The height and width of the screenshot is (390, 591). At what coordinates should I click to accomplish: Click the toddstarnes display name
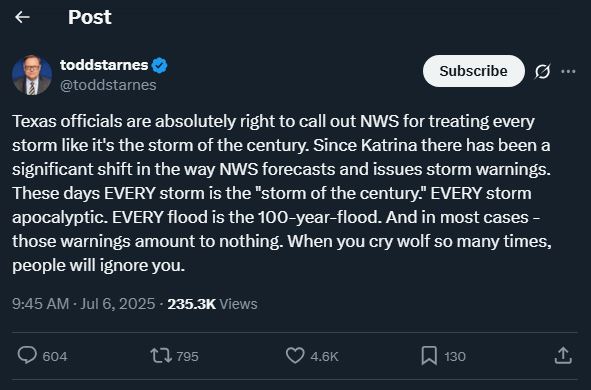104,65
